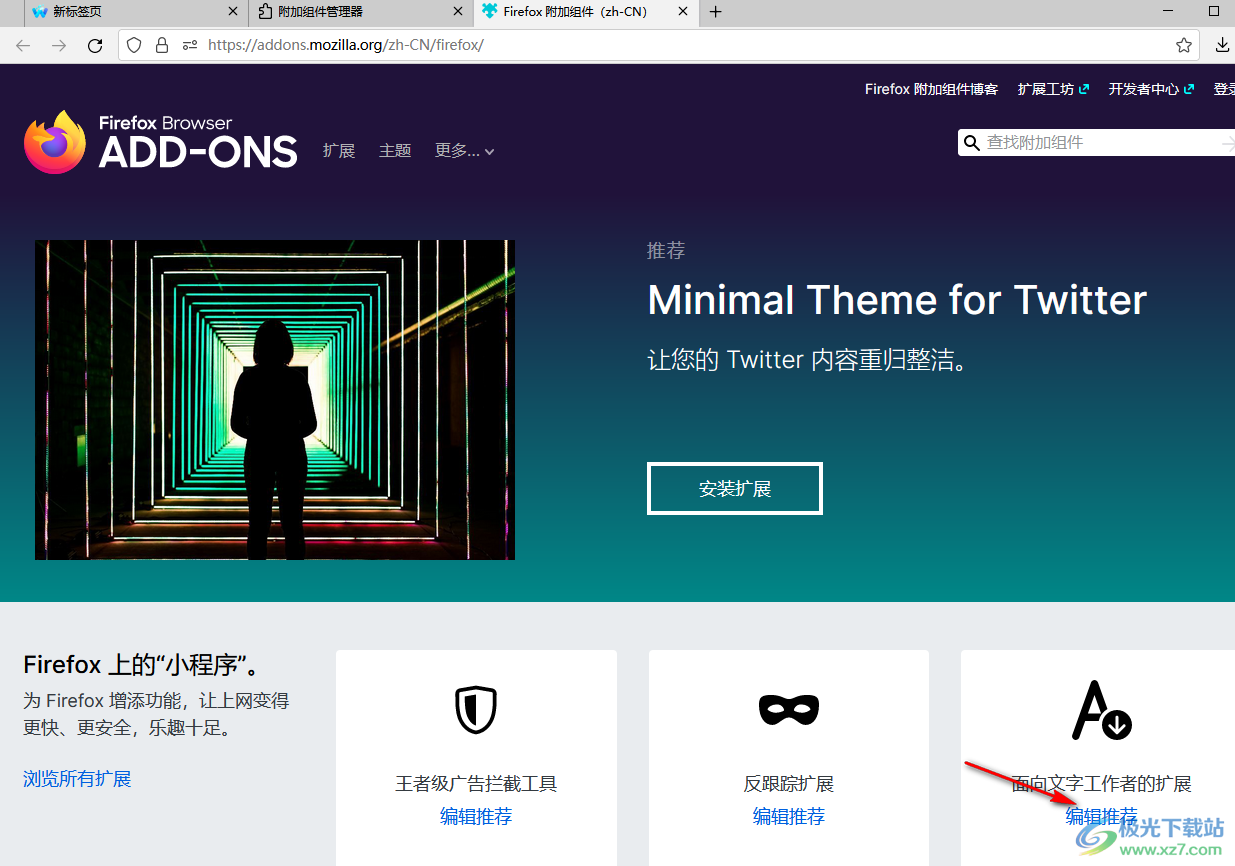Close the 附加组件管理器 tab
The height and width of the screenshot is (866, 1235).
(458, 12)
